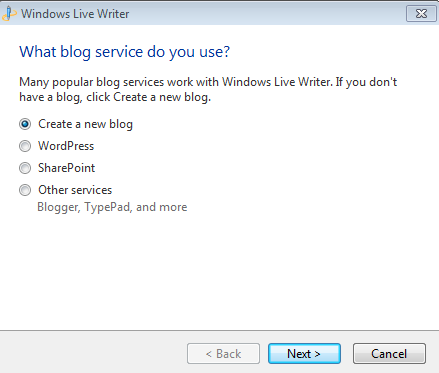This screenshot has width=439, height=373.
Task: Choose the WordPress radio button
Action: [25, 146]
